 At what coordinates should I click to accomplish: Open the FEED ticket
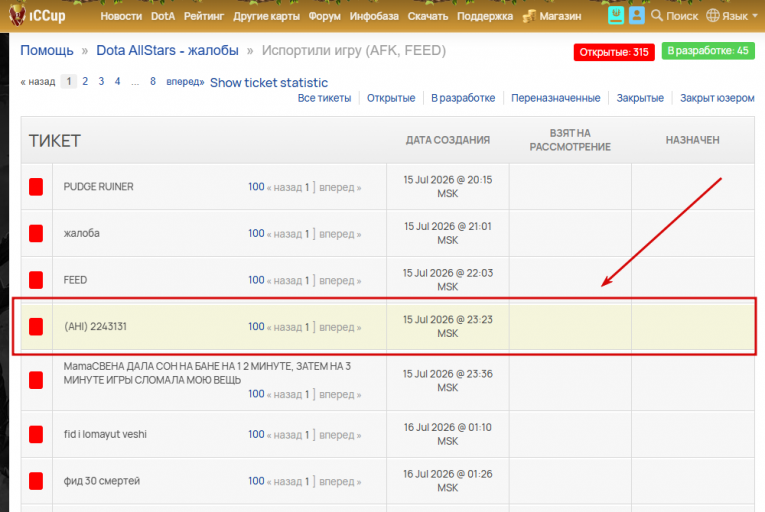coord(75,280)
